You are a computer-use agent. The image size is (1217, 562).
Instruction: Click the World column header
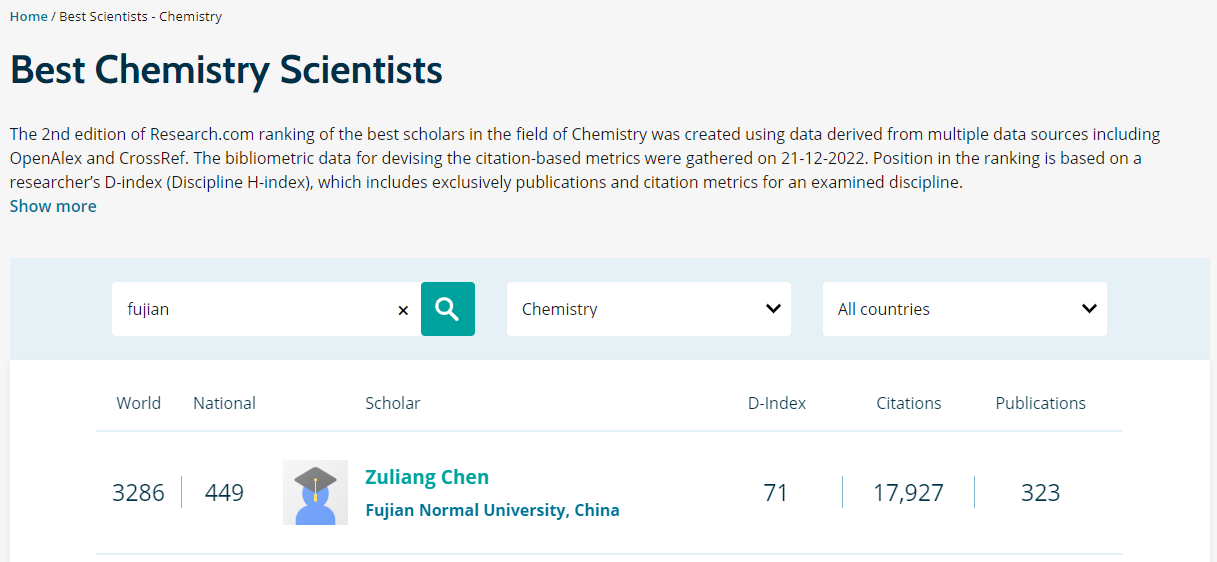coord(138,403)
